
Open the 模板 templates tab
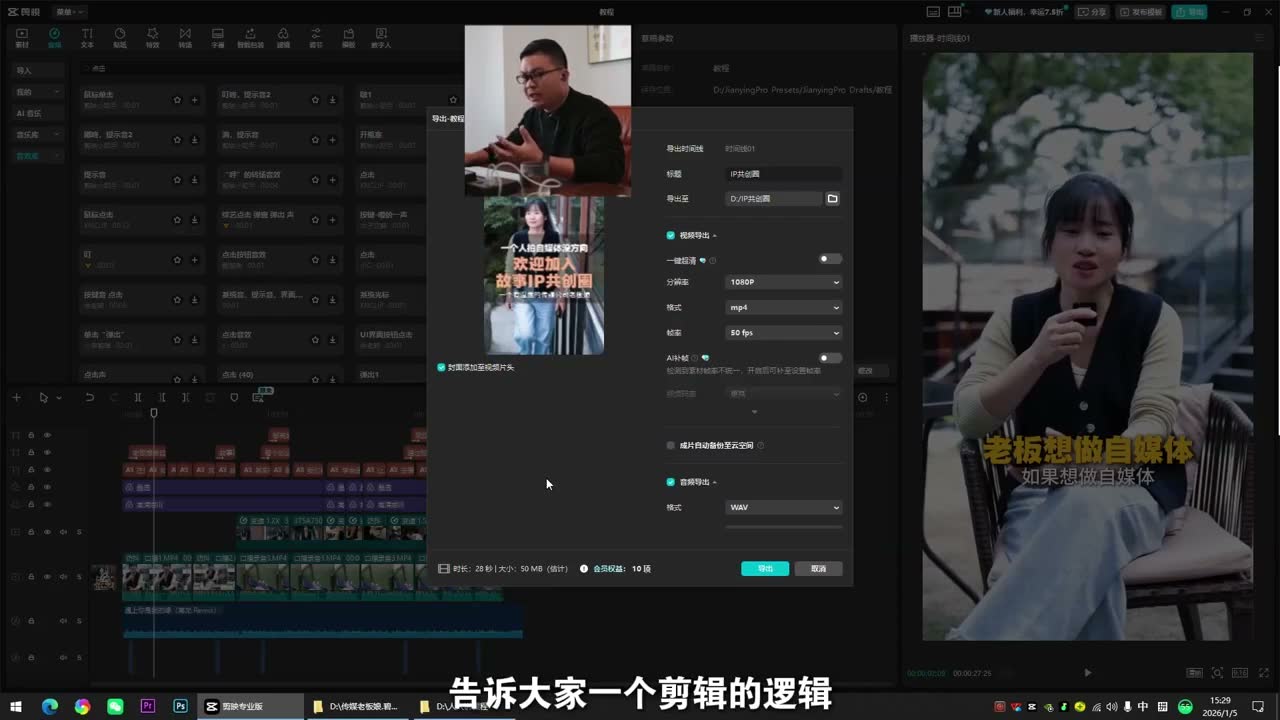point(348,38)
